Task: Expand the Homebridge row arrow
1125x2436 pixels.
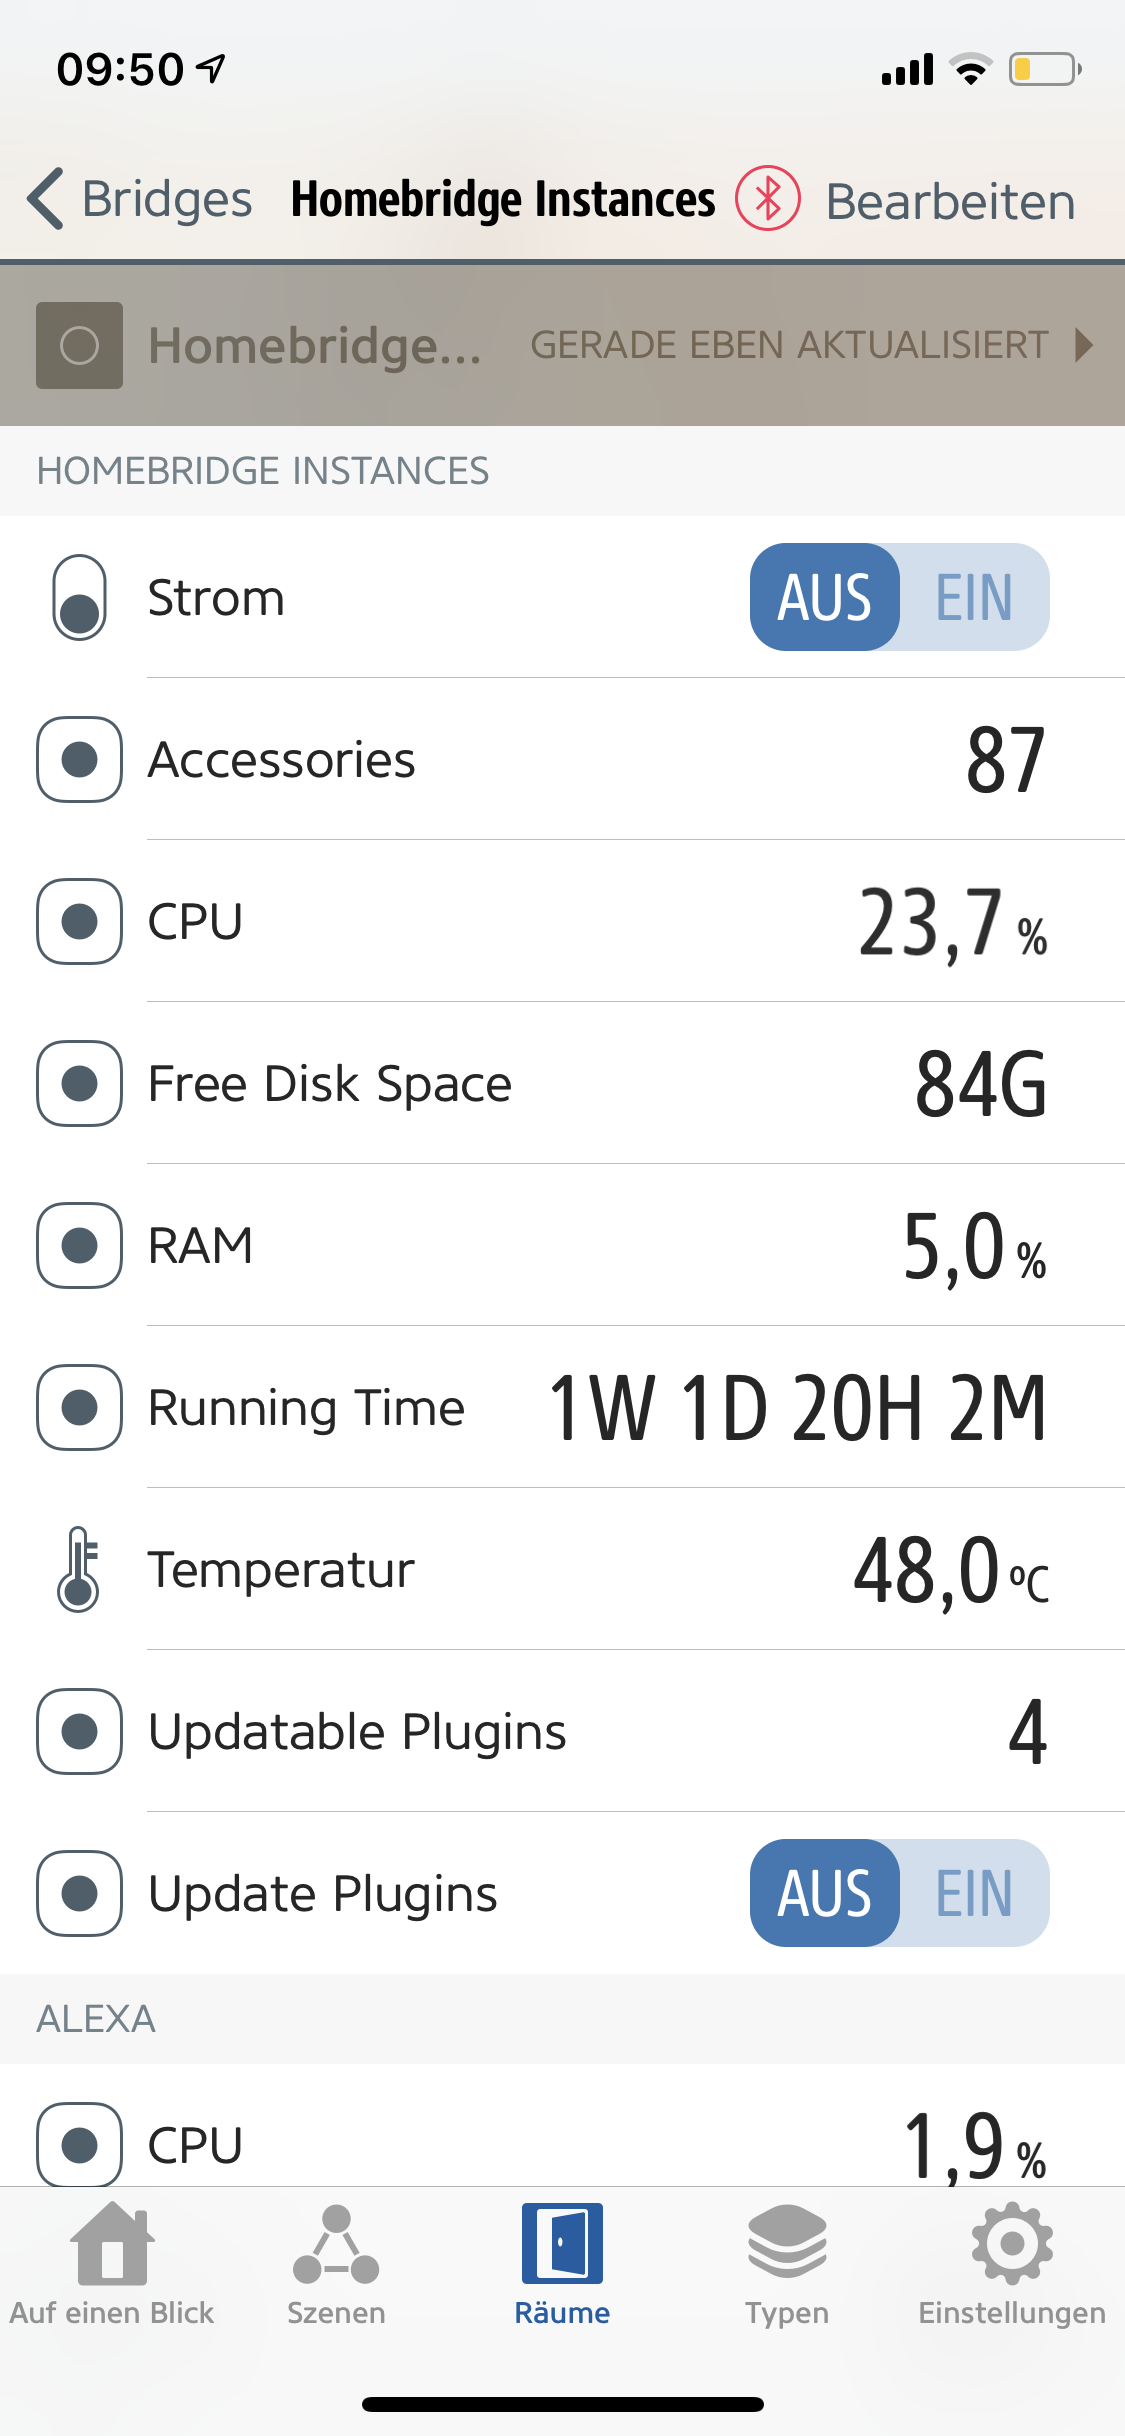Action: (x=1084, y=345)
